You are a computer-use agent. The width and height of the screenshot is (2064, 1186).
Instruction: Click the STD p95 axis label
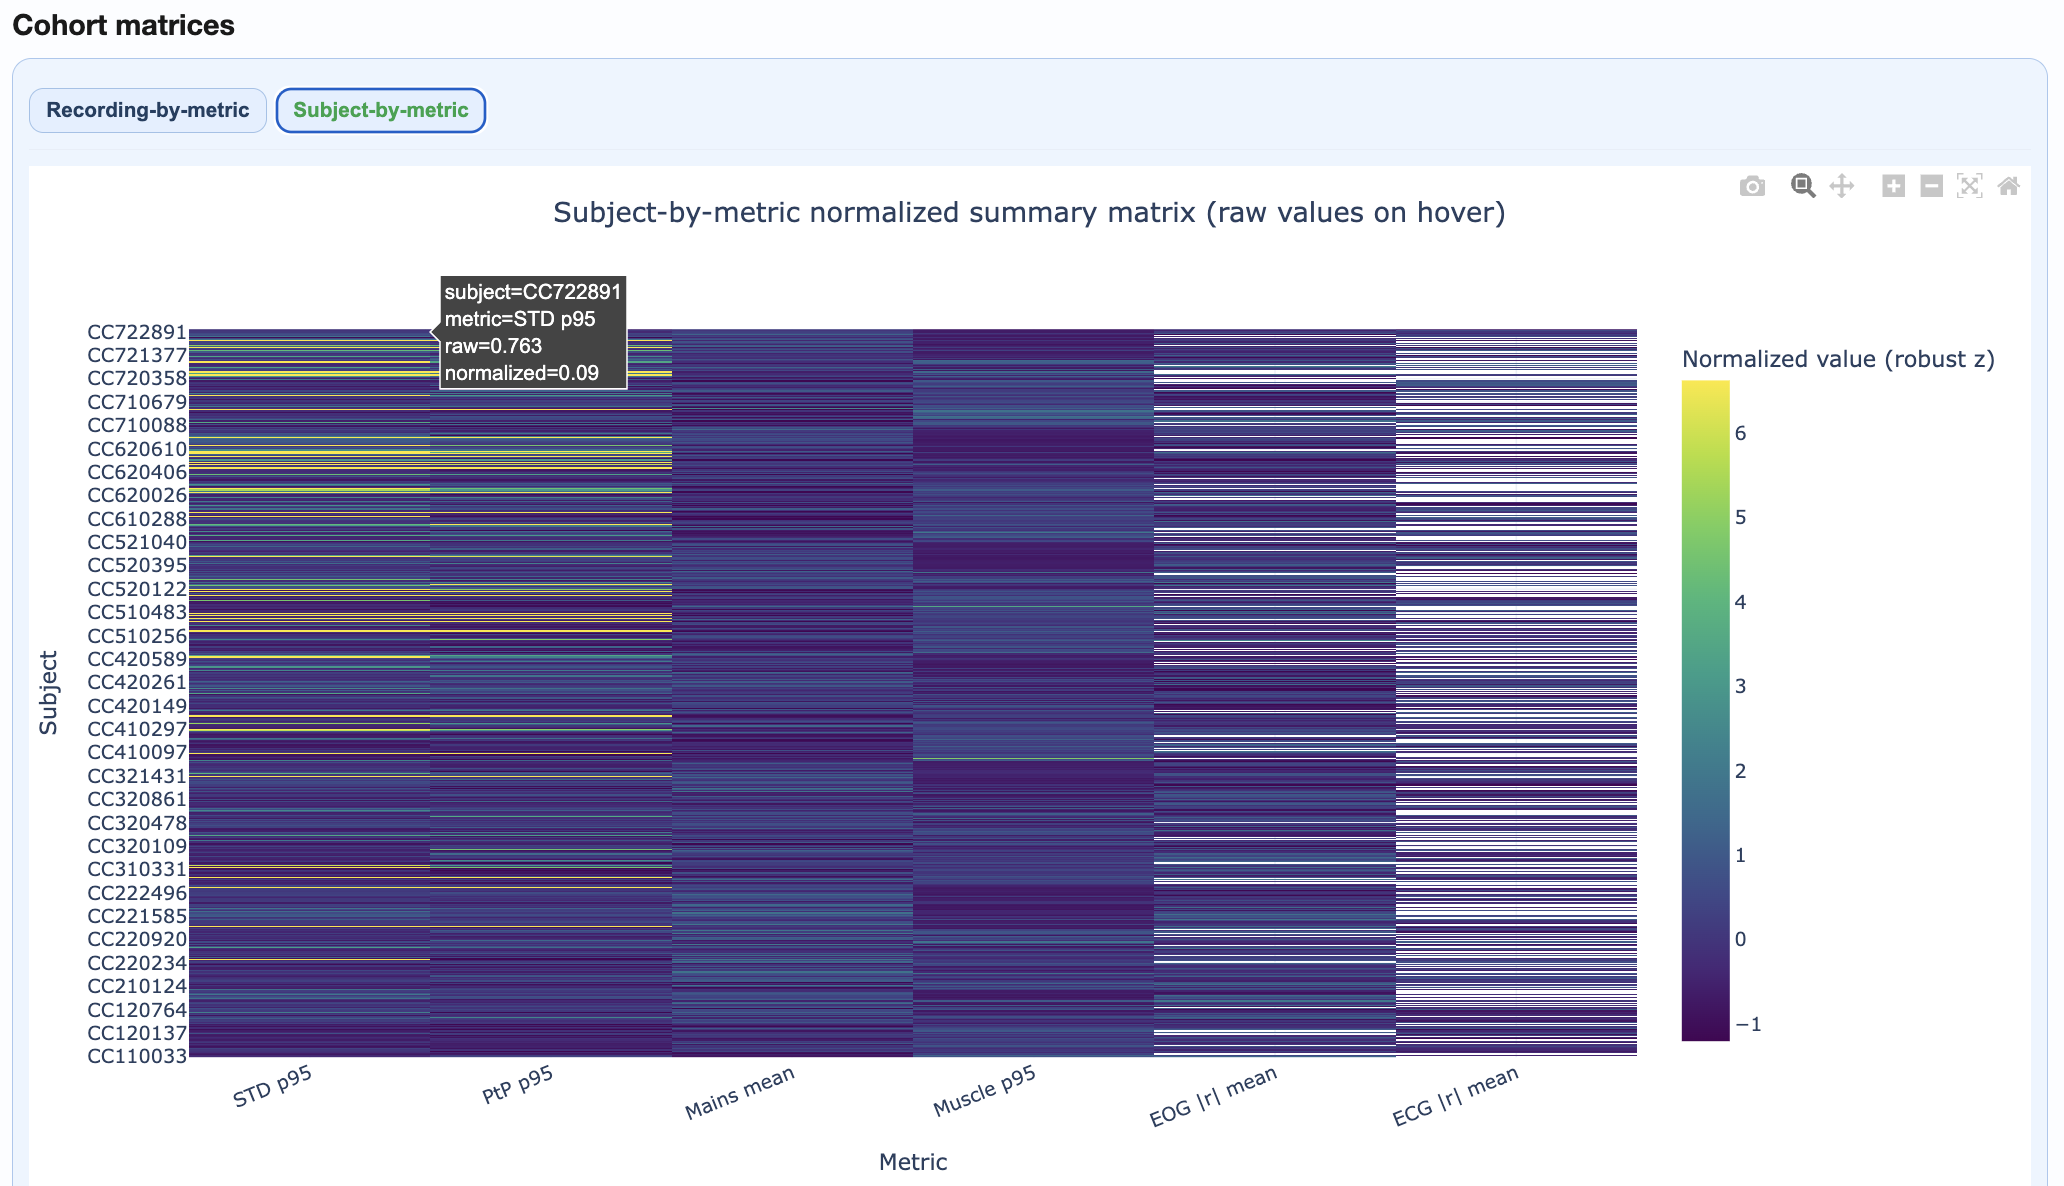(x=273, y=1087)
